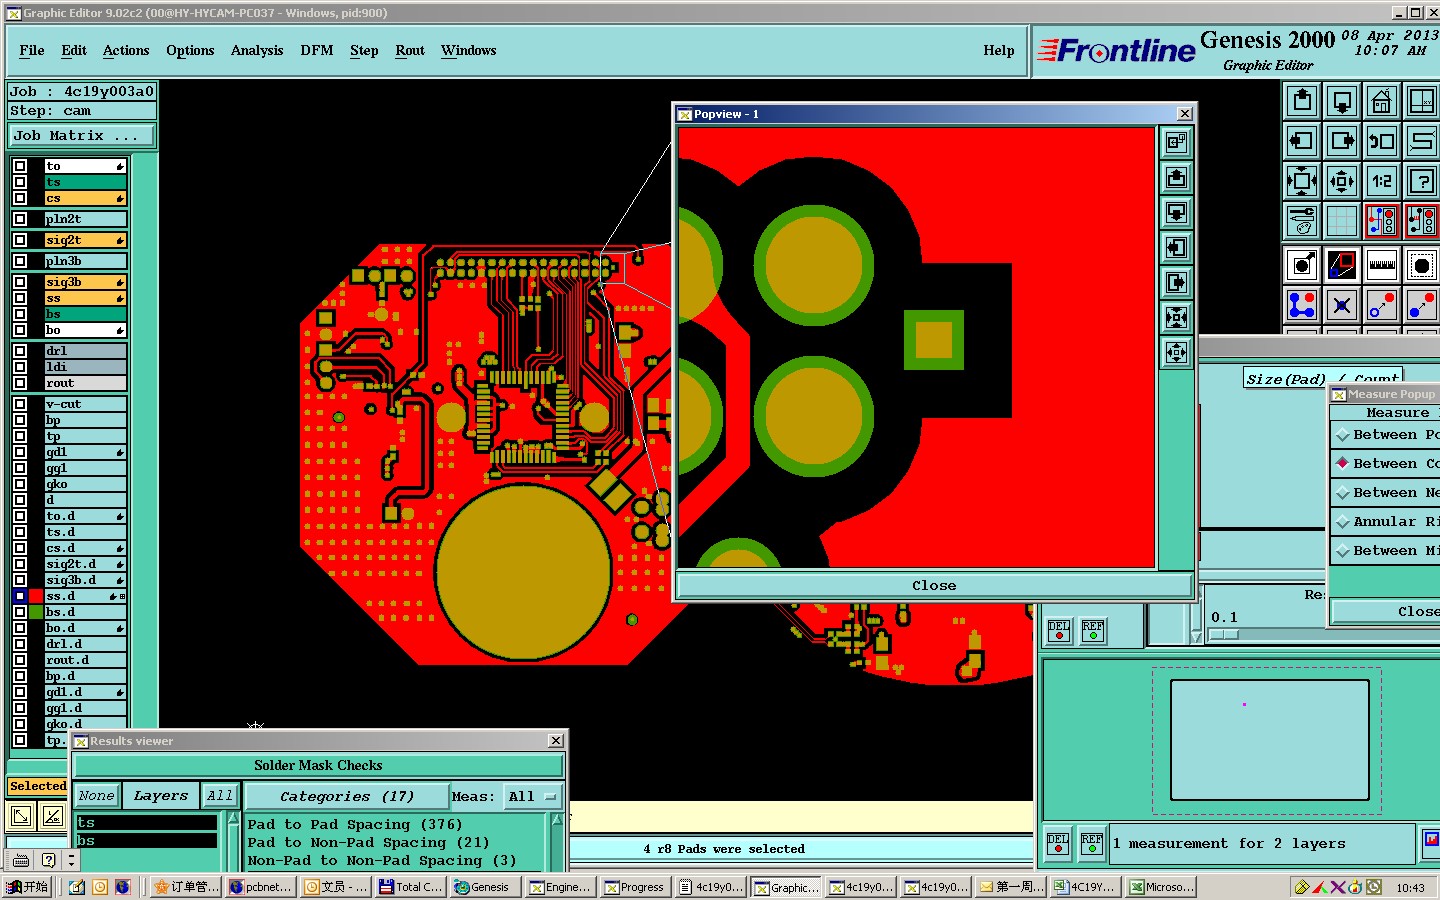Click the 1:2 zoom scale icon

click(x=1382, y=181)
